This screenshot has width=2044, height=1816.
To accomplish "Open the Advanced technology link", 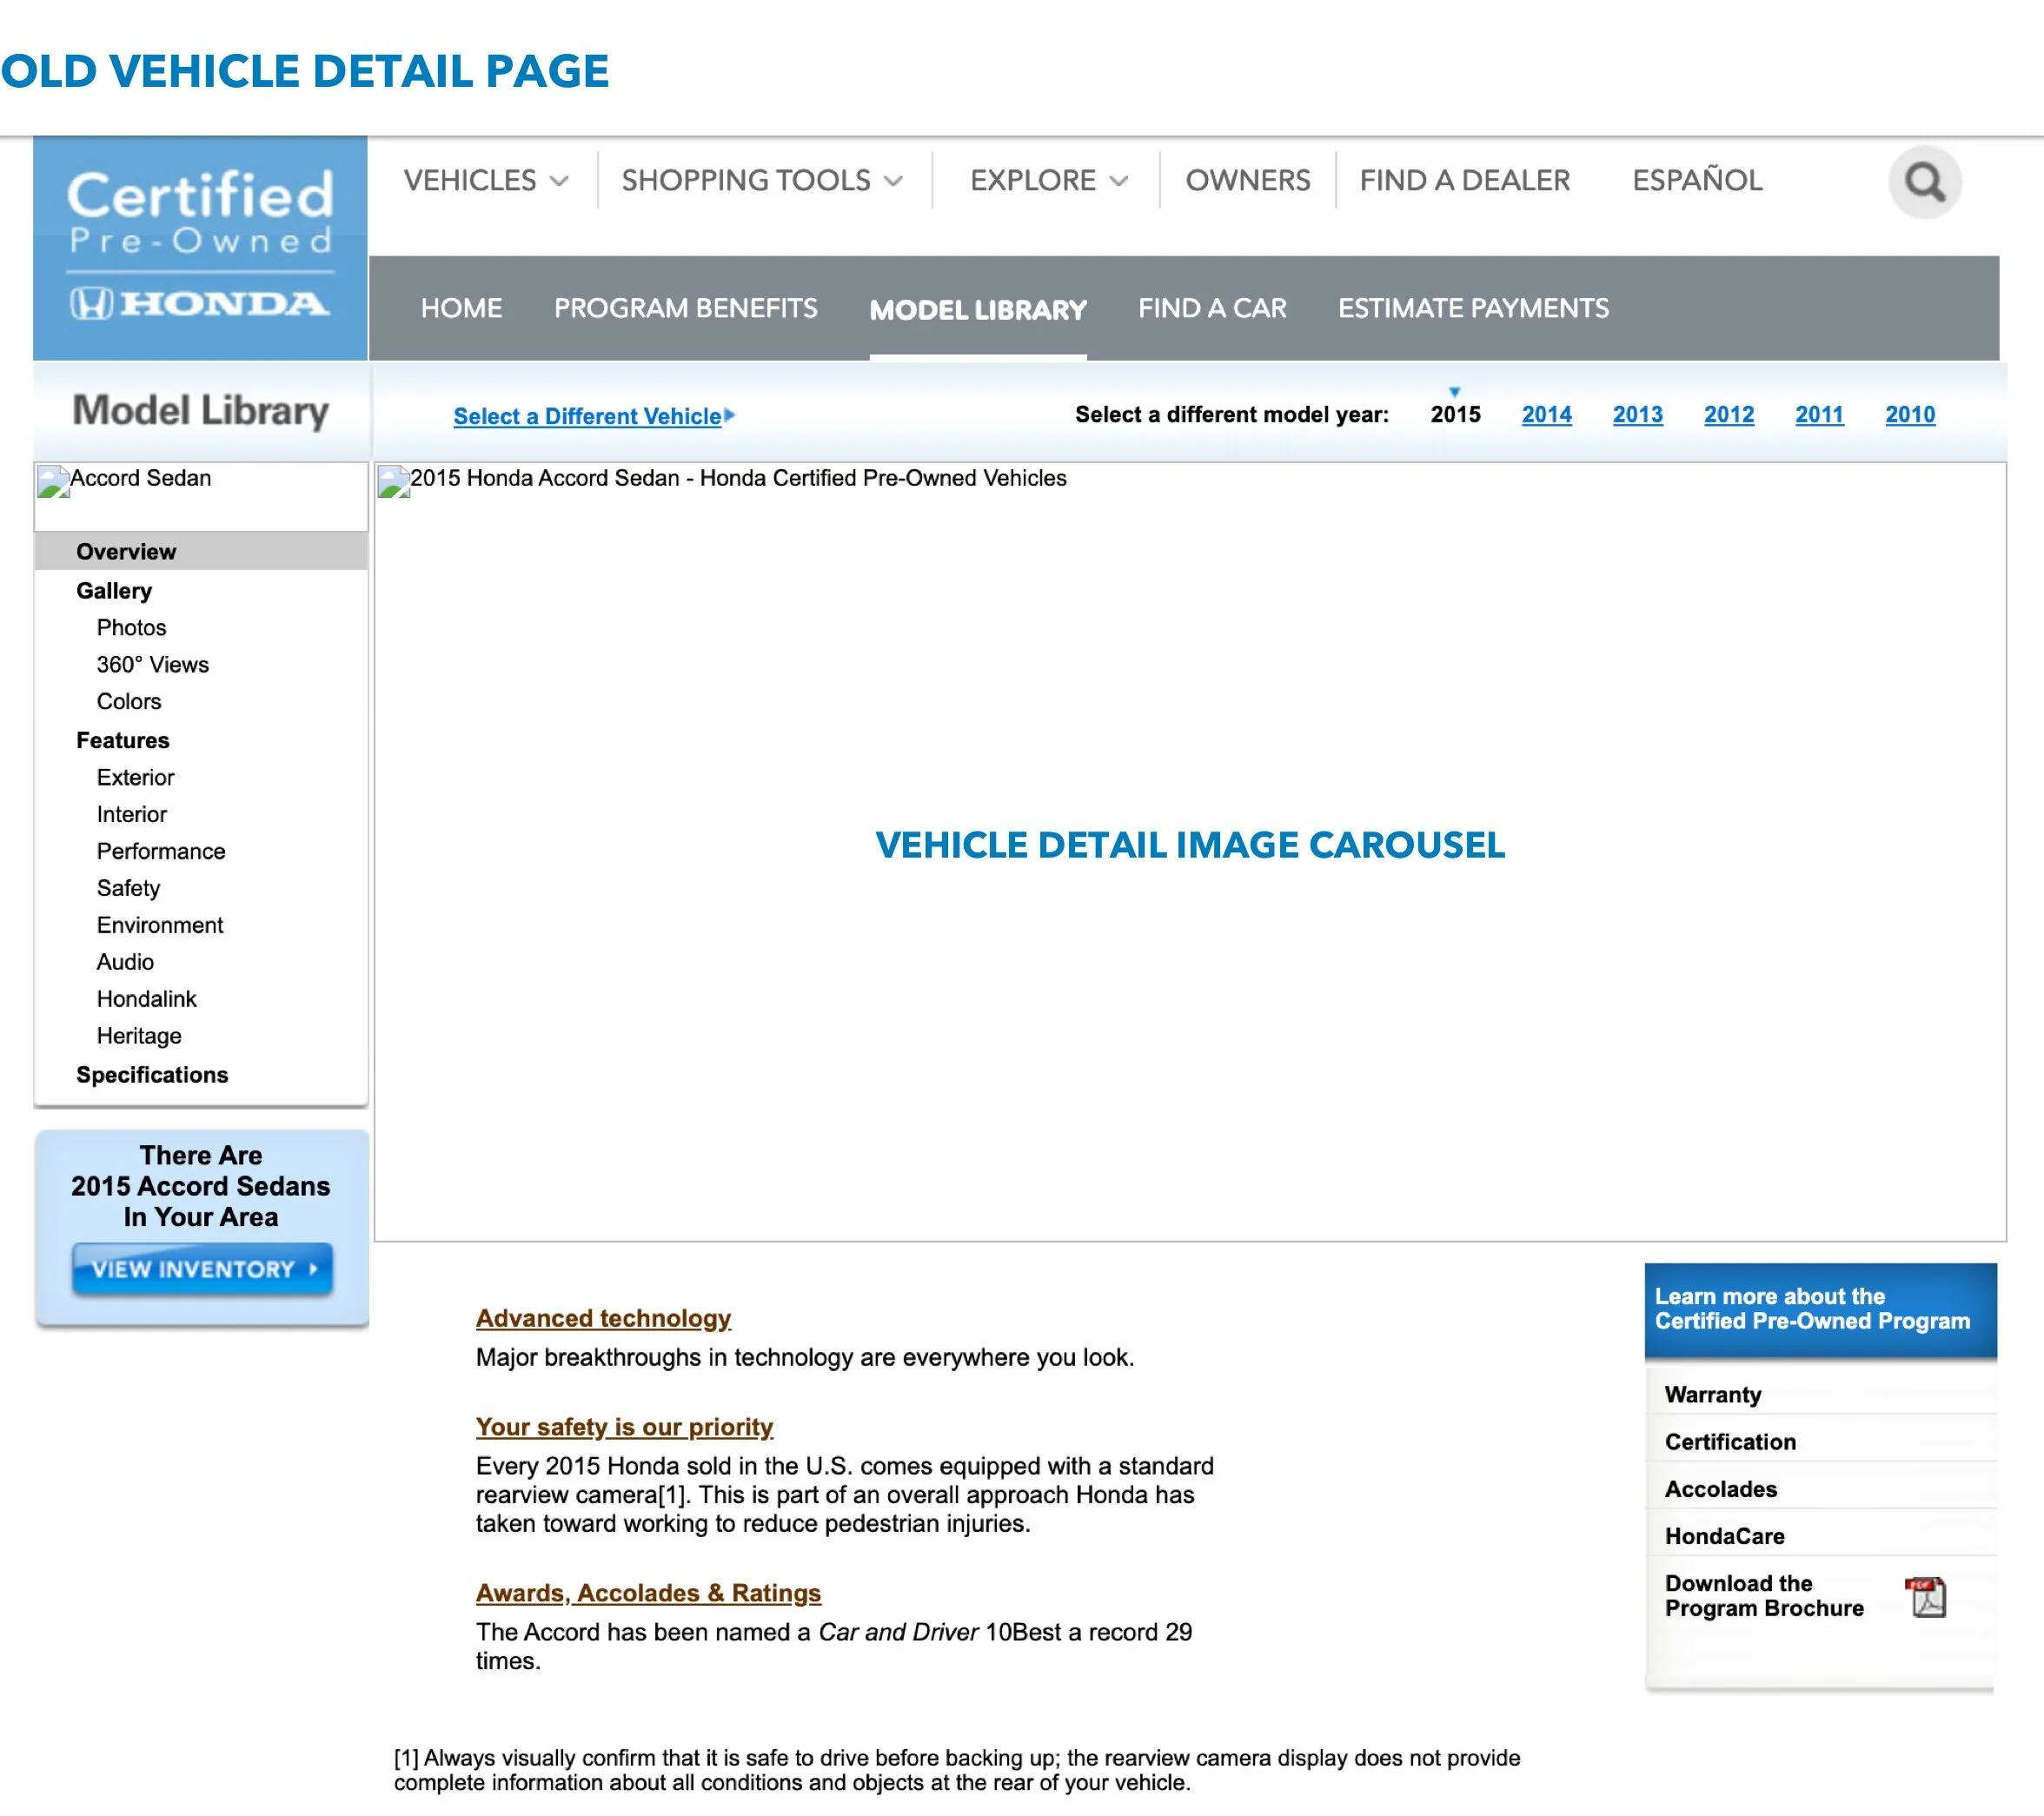I will click(x=603, y=1318).
